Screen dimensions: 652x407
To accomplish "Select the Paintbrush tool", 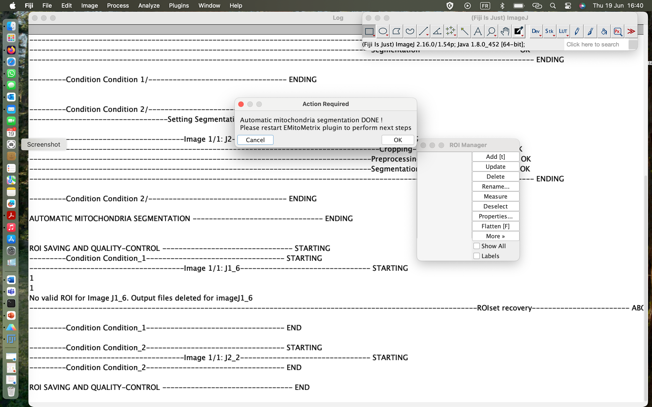I will (x=590, y=31).
